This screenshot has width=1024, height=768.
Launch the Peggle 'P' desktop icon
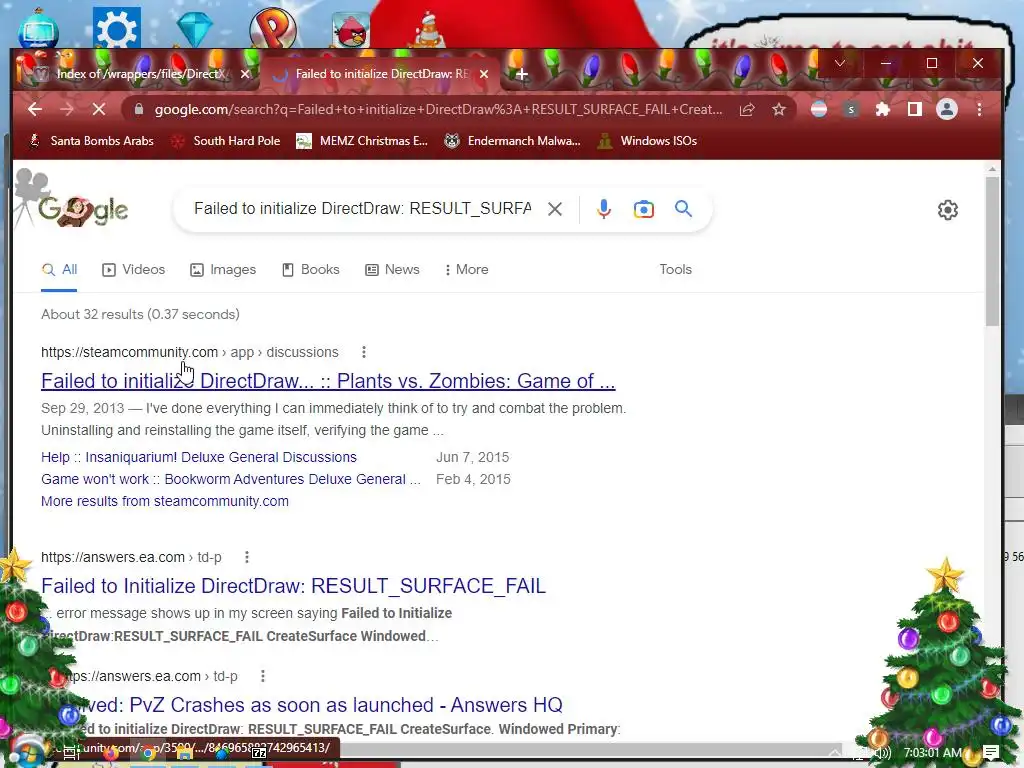point(273,28)
